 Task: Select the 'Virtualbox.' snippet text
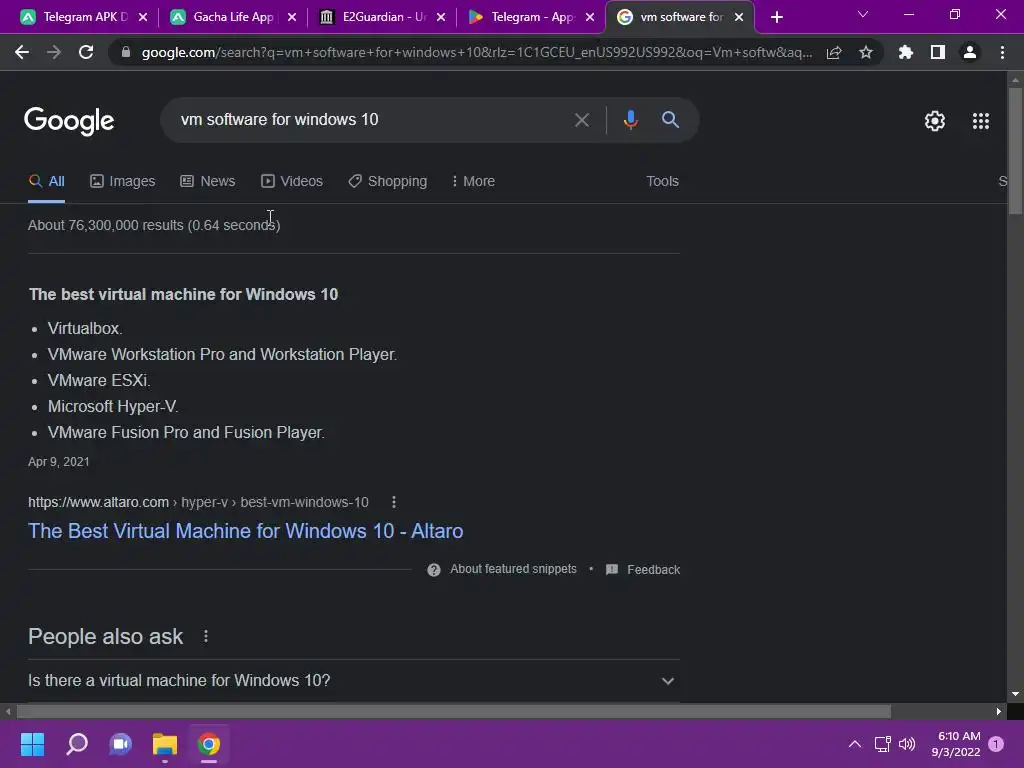[85, 328]
